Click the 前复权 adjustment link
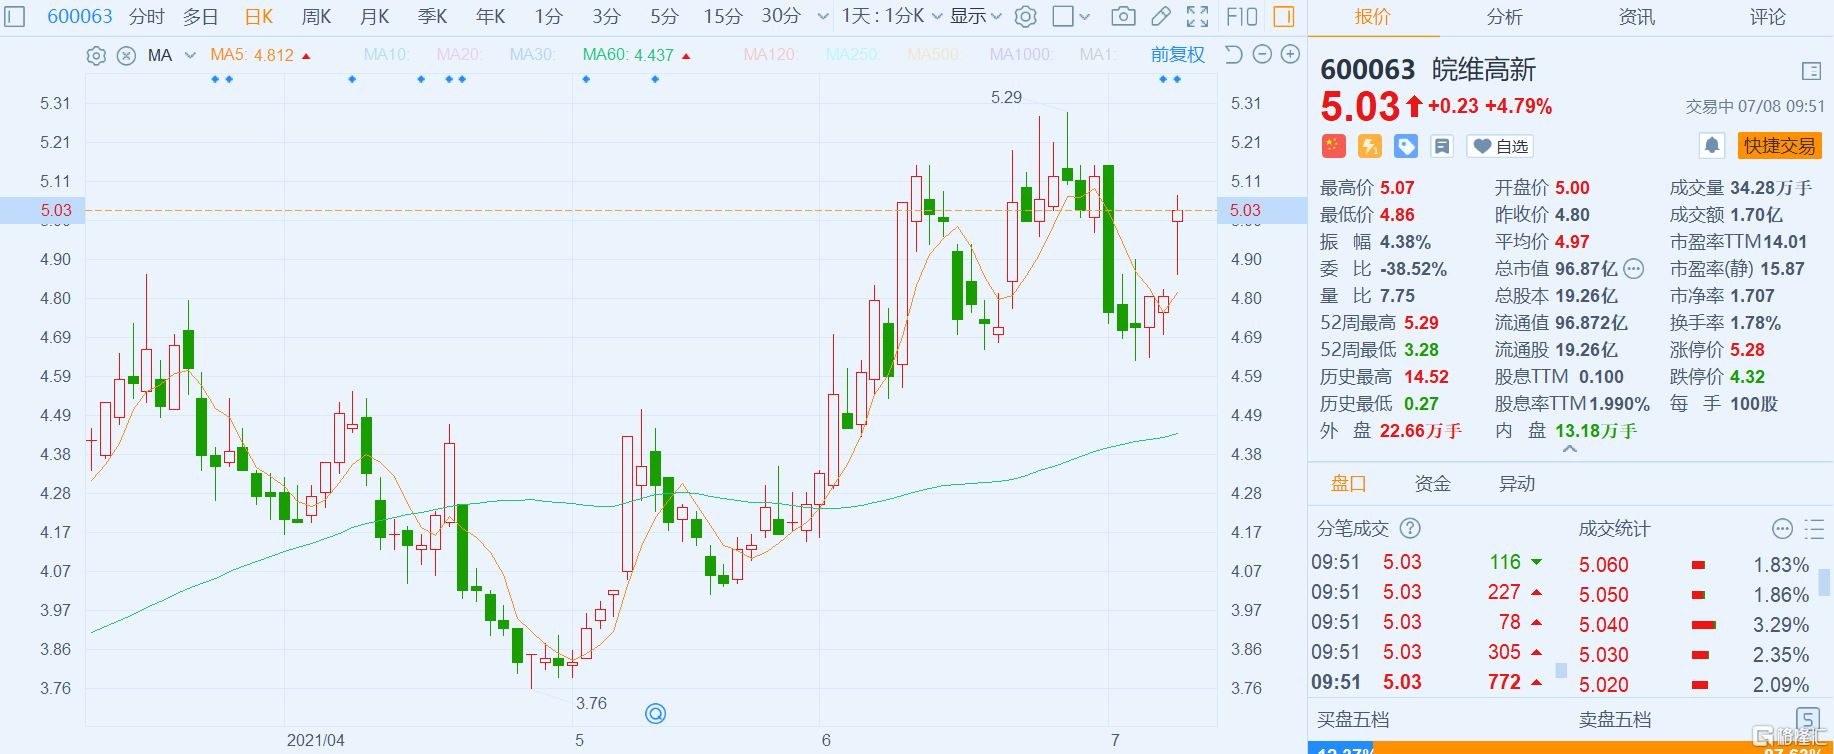This screenshot has width=1834, height=754. (1177, 55)
